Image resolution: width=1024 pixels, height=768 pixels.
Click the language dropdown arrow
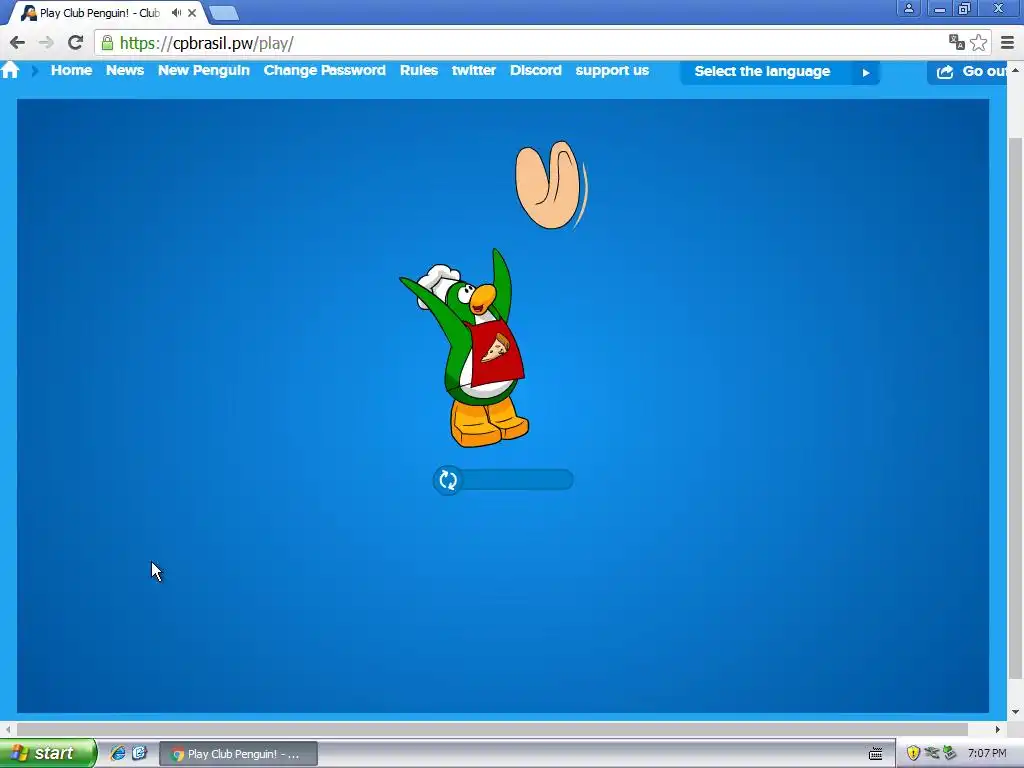point(866,72)
